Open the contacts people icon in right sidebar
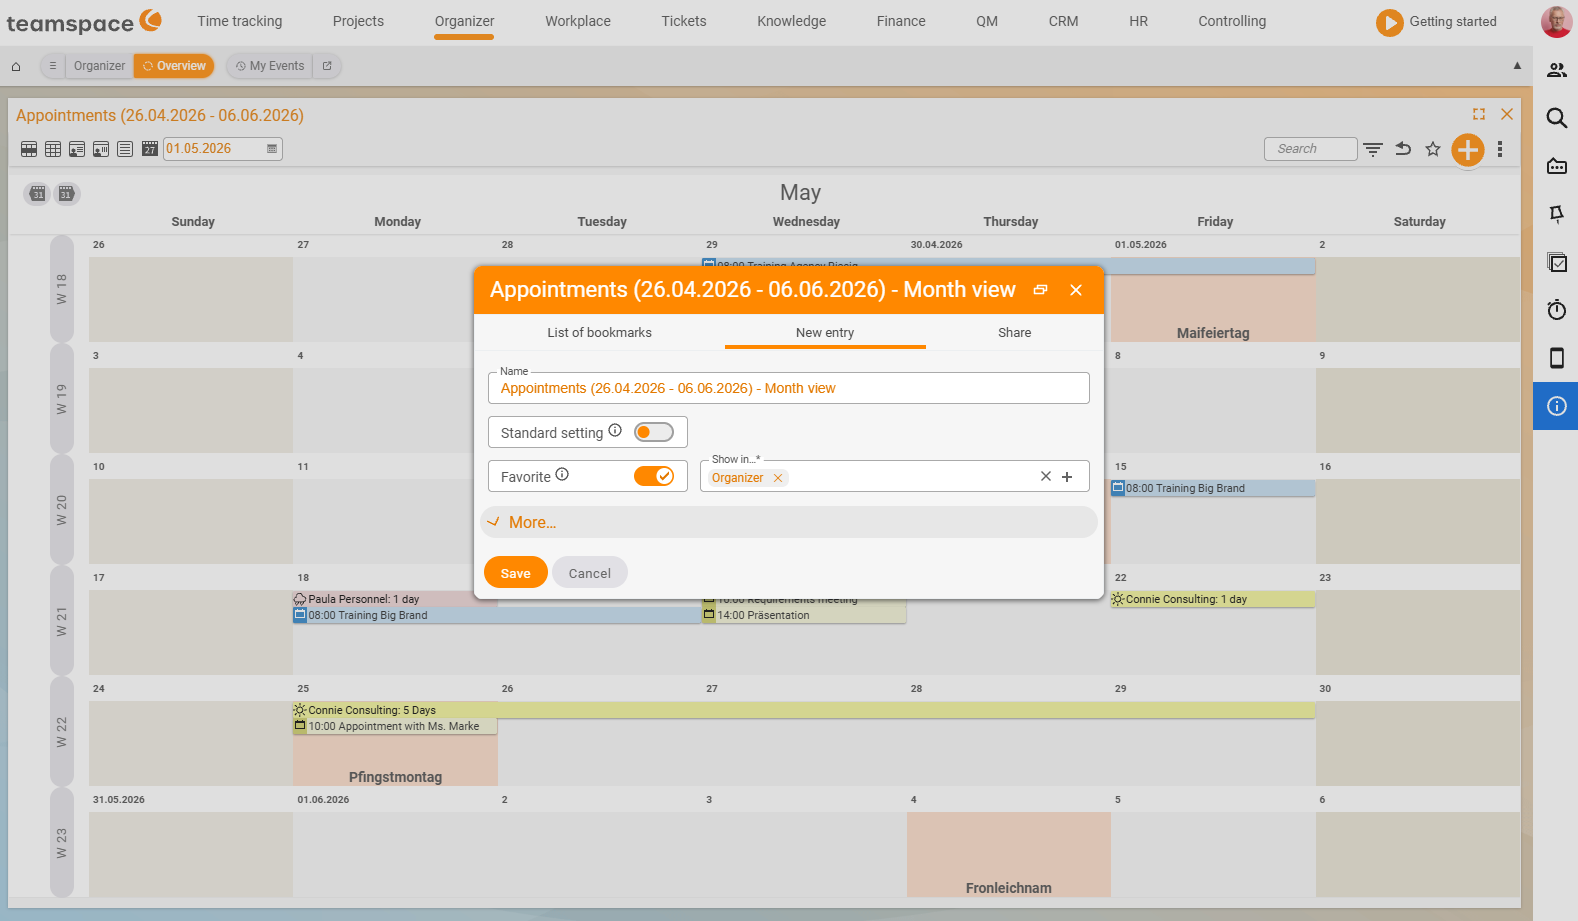This screenshot has width=1578, height=921. (x=1557, y=70)
